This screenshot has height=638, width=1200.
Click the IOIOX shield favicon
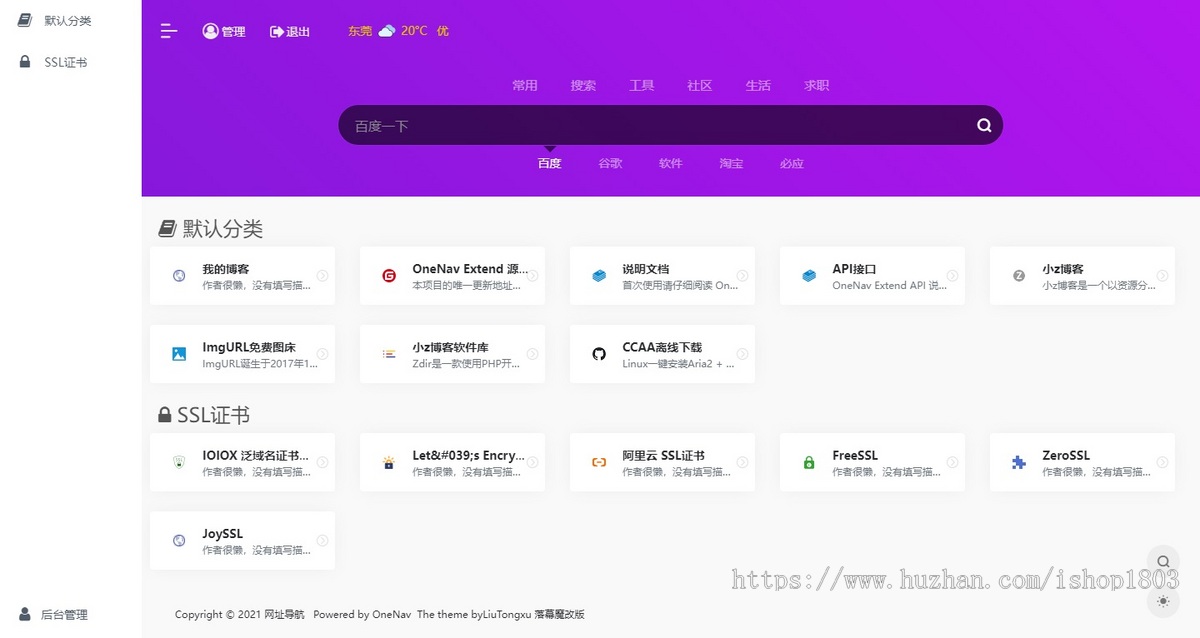(179, 462)
